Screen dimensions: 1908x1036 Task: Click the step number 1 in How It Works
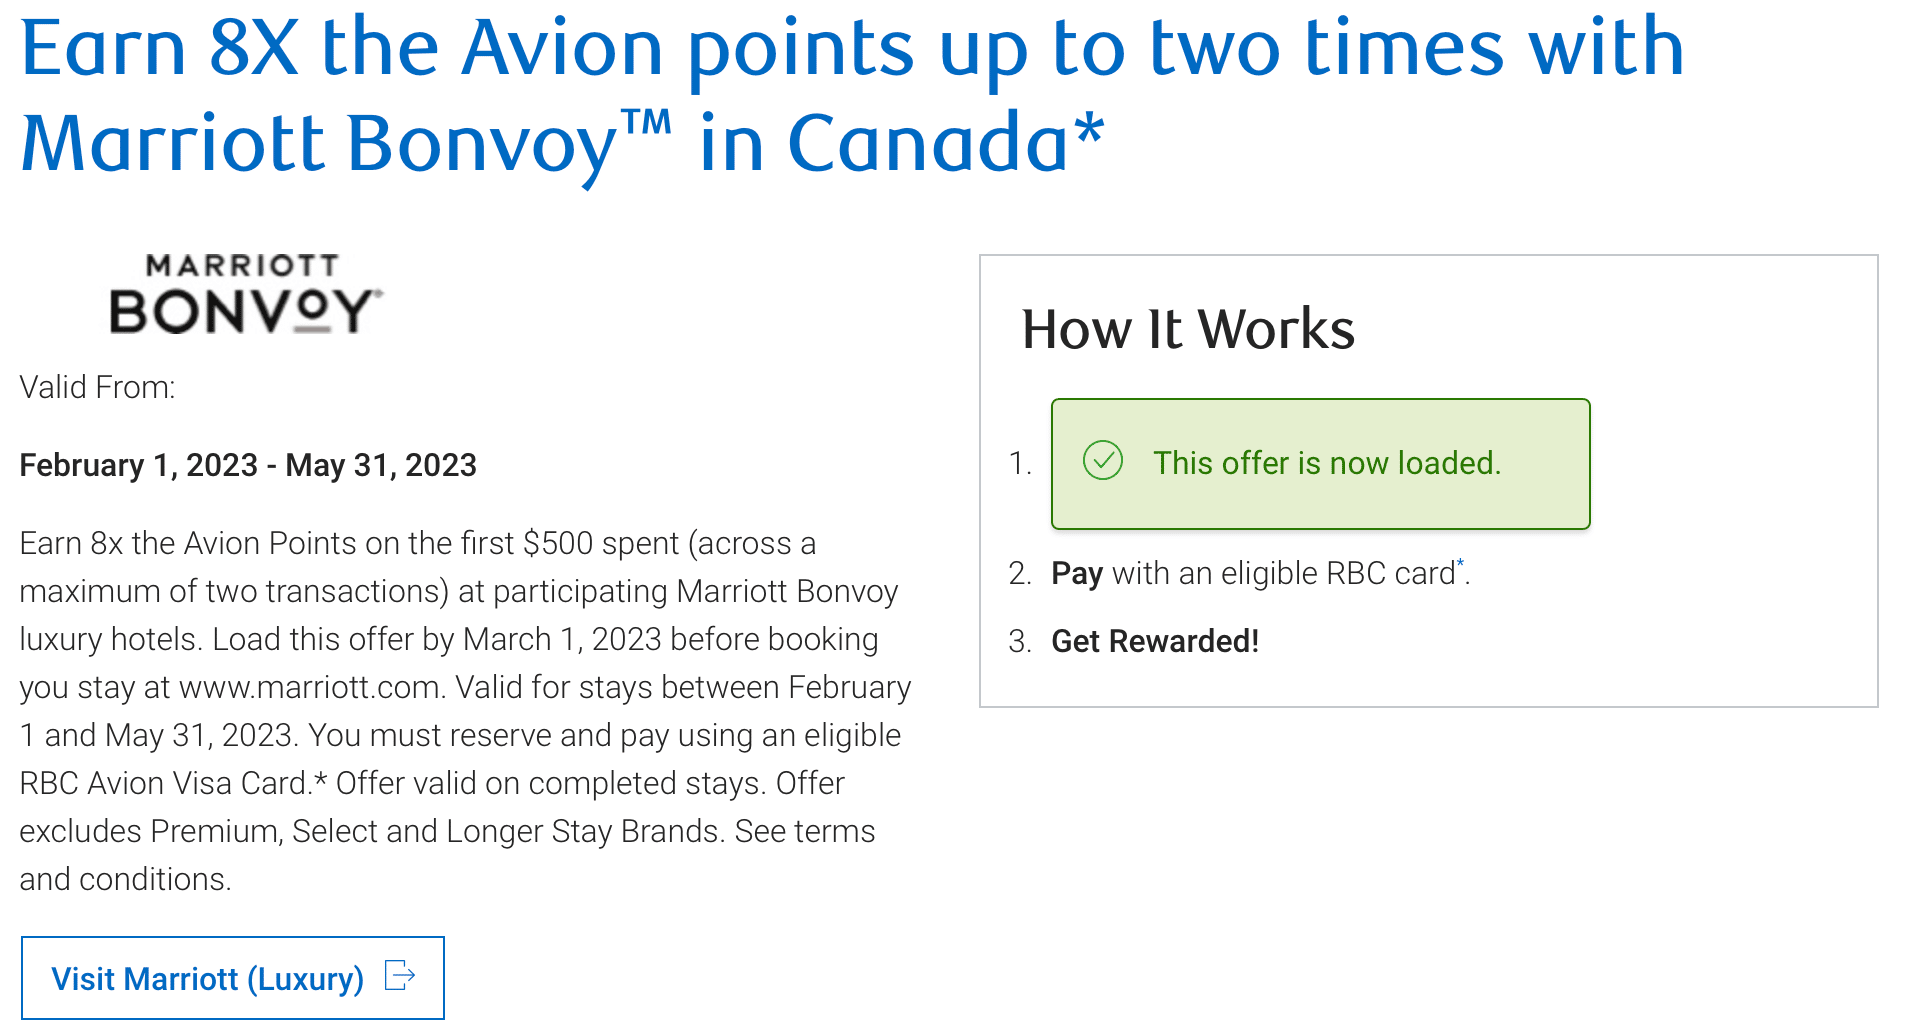(x=1019, y=464)
